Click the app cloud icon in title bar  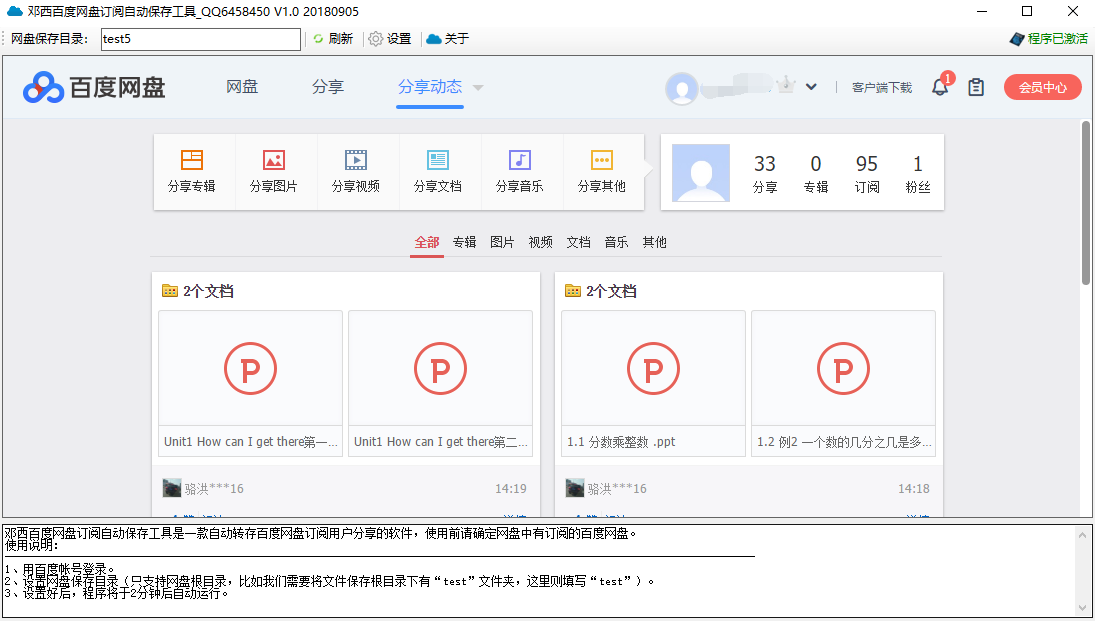14,11
